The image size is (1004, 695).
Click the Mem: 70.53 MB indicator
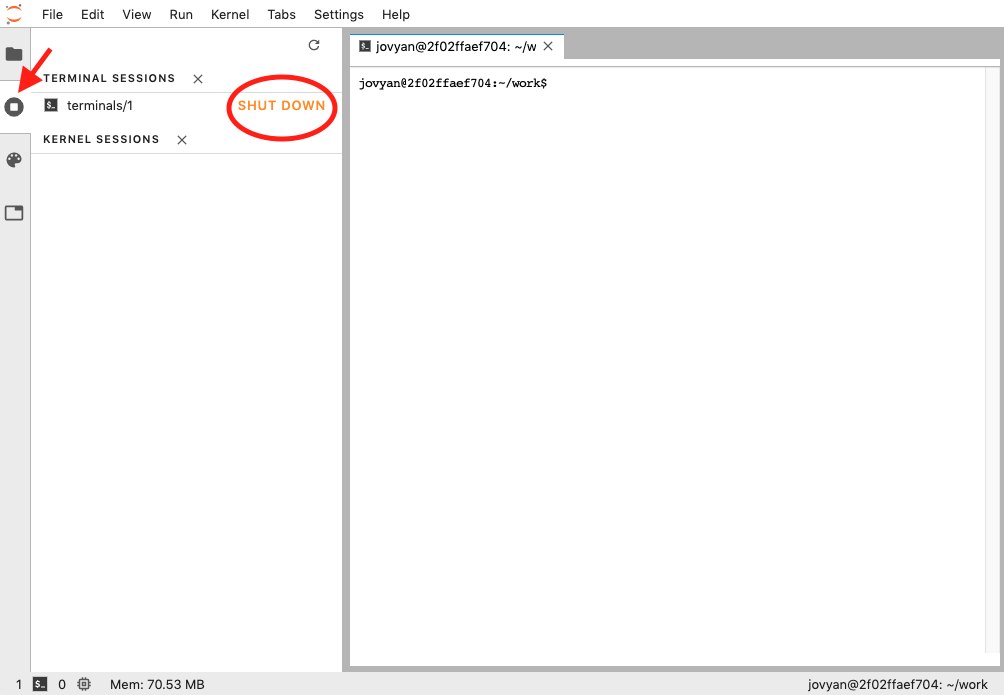(x=155, y=684)
